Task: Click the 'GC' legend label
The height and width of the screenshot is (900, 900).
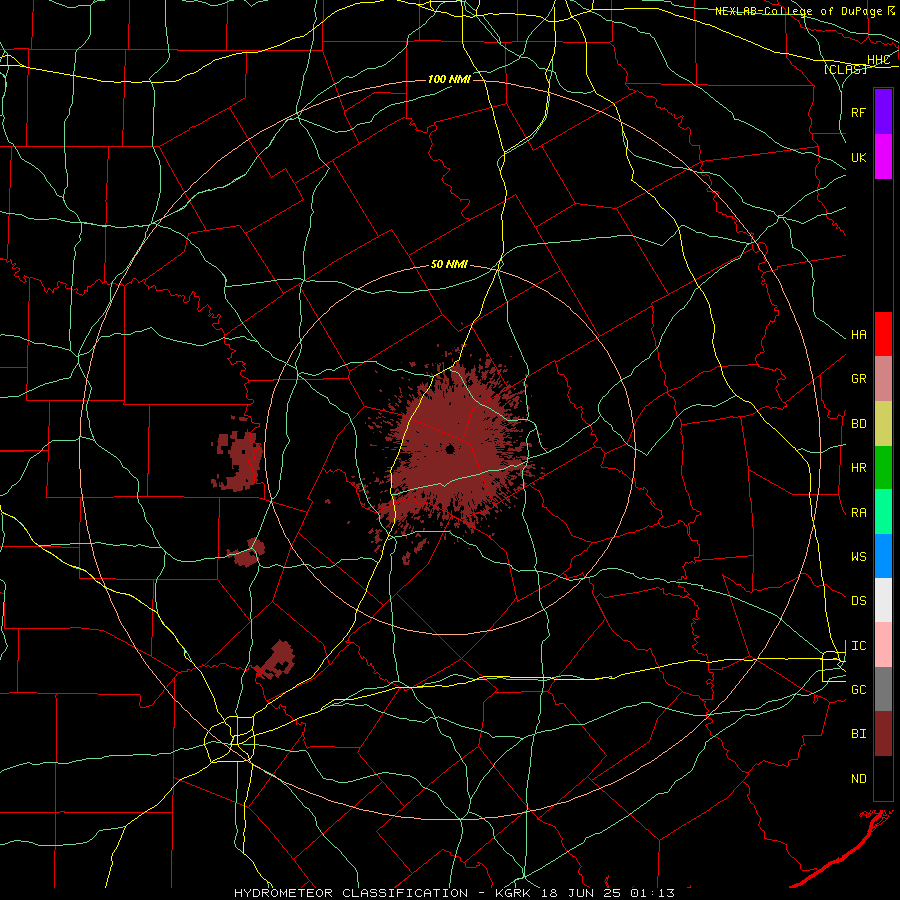Action: tap(858, 690)
